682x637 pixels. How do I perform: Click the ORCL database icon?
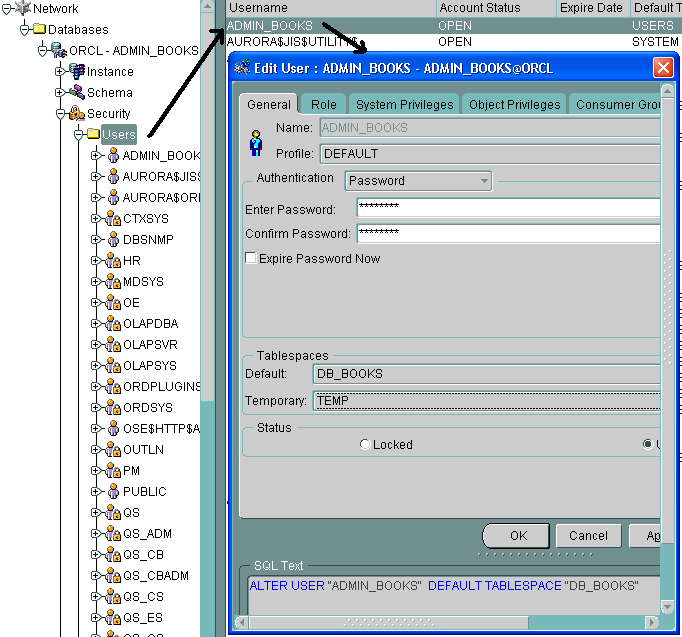tap(59, 50)
